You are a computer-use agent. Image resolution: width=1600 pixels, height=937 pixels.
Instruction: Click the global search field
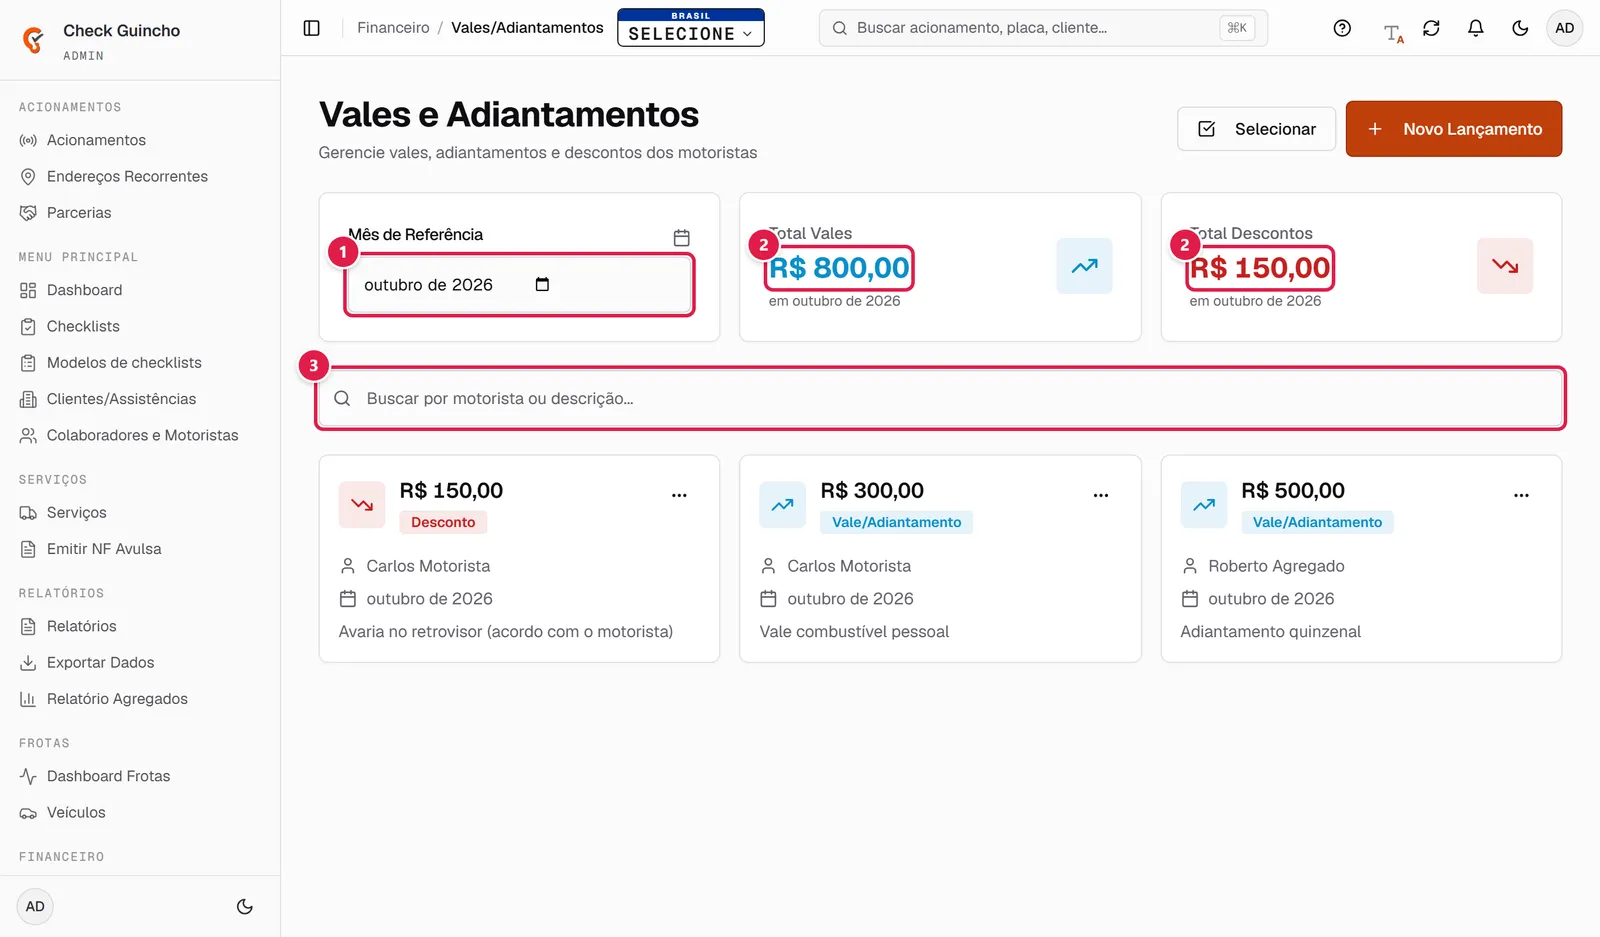coord(1043,28)
